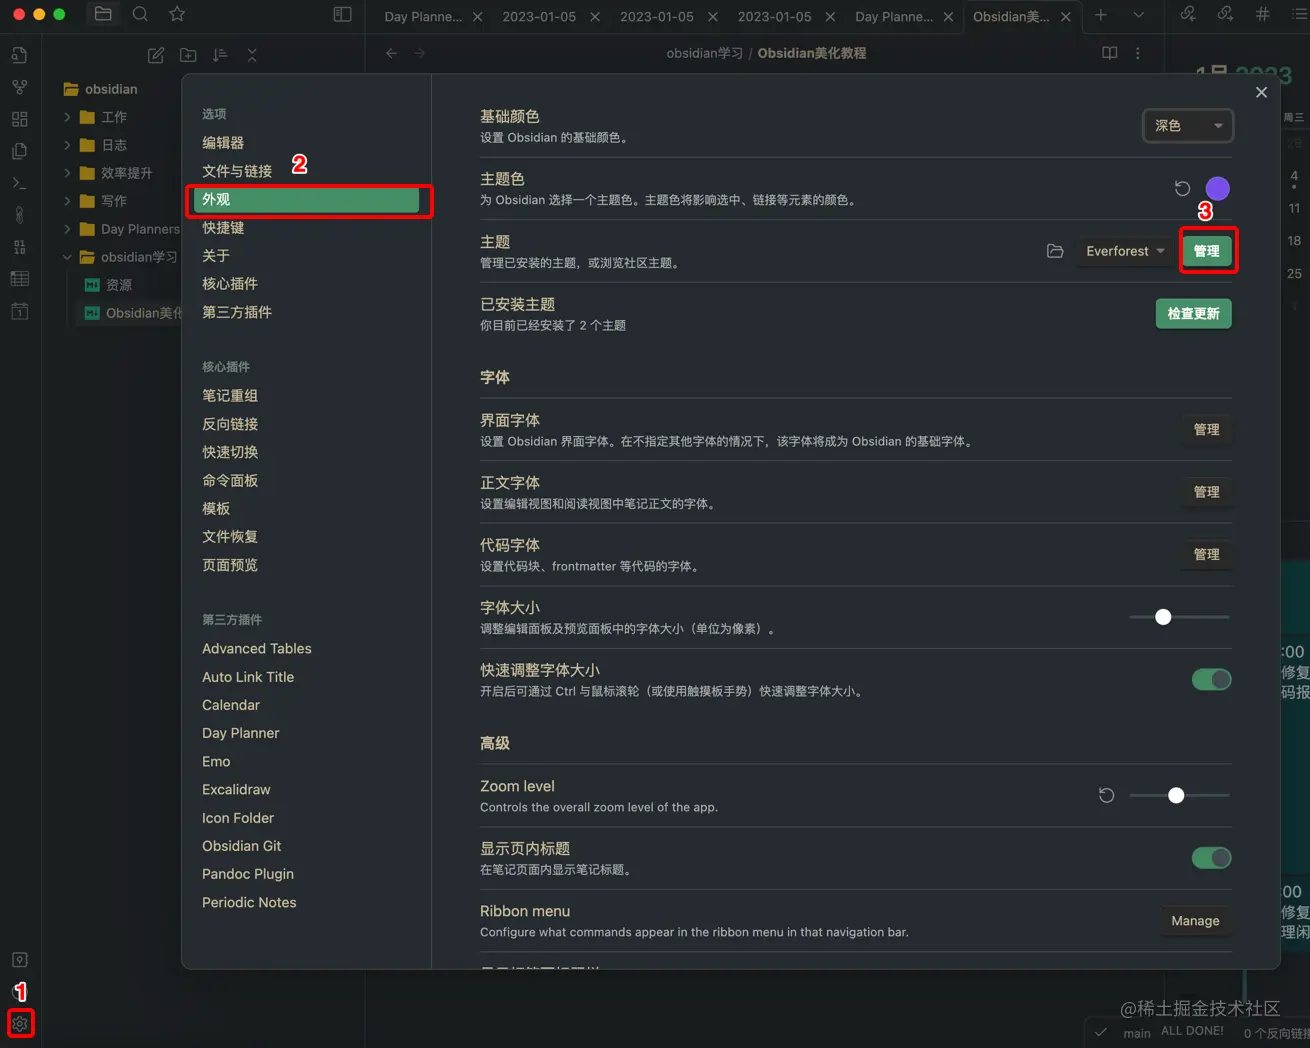Open graph view ribbon icon
This screenshot has height=1048, width=1310.
[19, 87]
